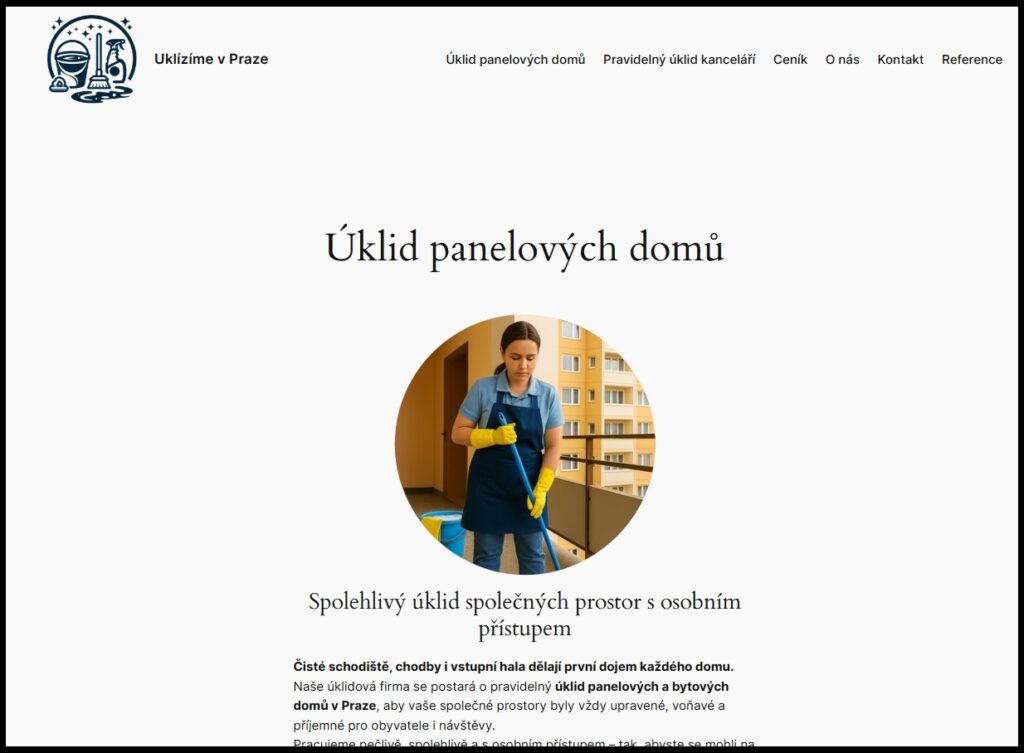Image resolution: width=1024 pixels, height=753 pixels.
Task: Click the broom in the site logo
Action: coord(99,62)
